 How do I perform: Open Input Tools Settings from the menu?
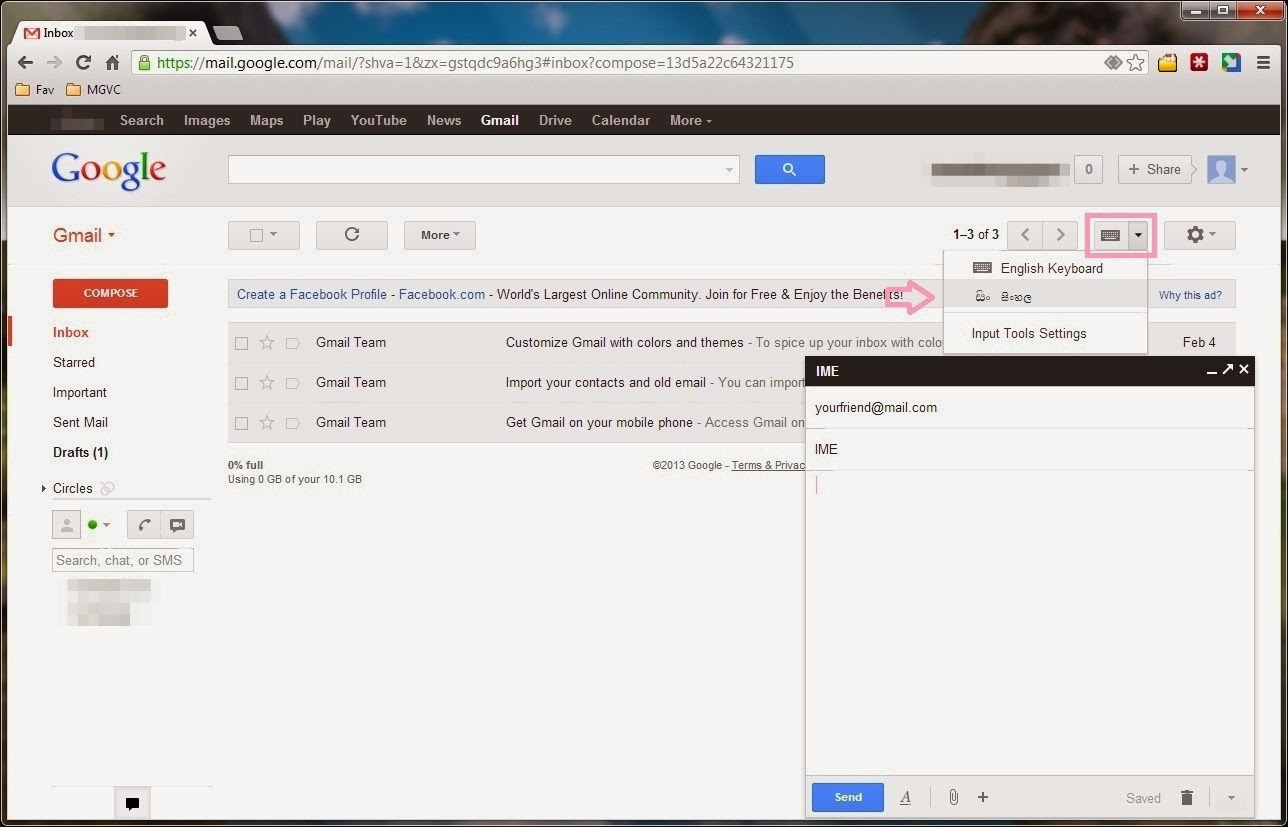tap(1029, 333)
